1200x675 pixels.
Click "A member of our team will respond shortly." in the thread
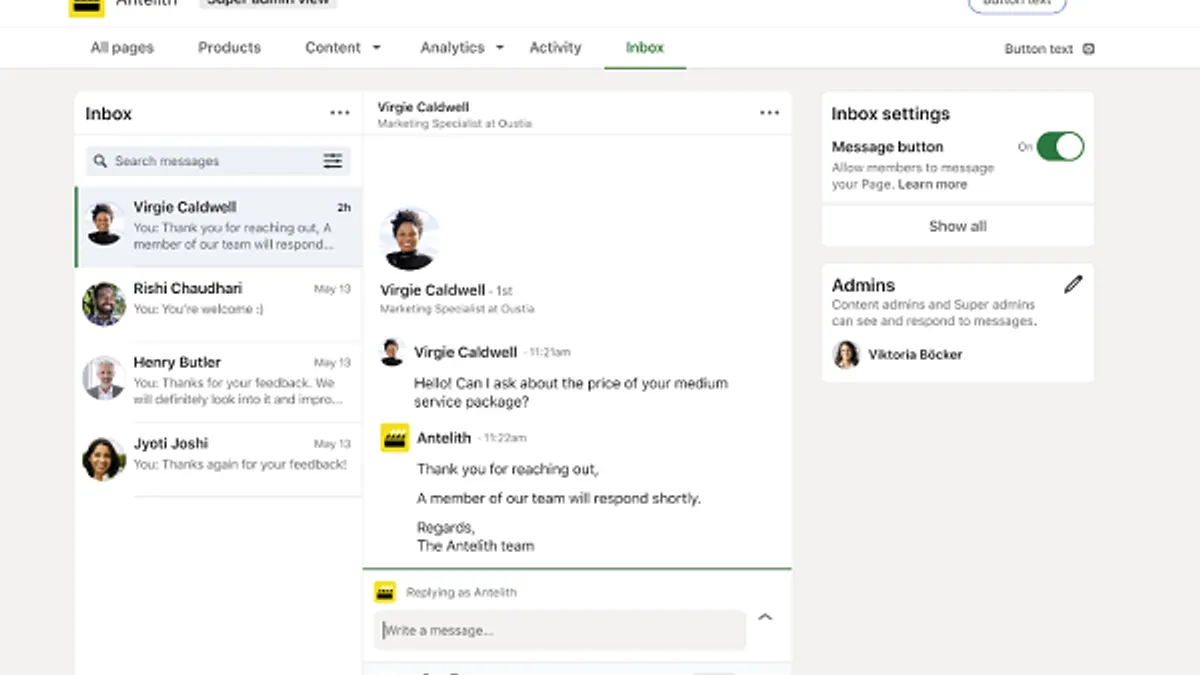(x=559, y=498)
